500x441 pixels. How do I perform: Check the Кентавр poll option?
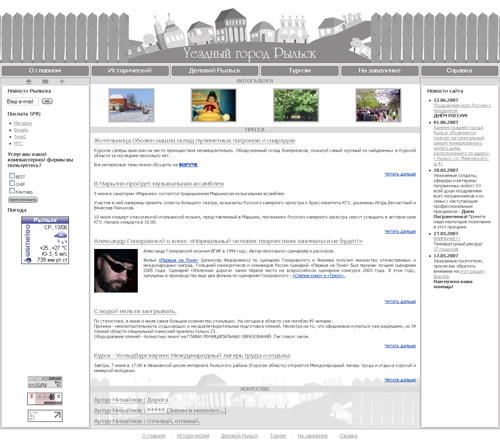[12, 191]
